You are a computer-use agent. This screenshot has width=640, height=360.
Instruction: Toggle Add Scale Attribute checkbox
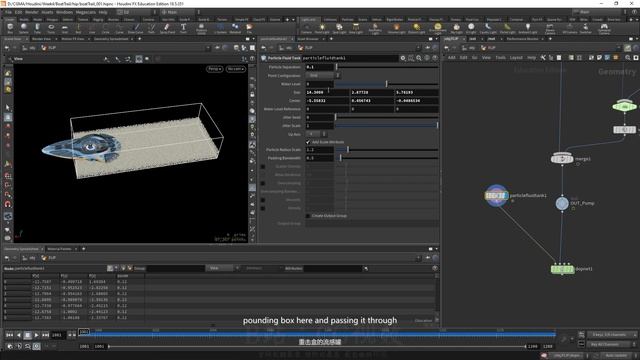point(308,142)
